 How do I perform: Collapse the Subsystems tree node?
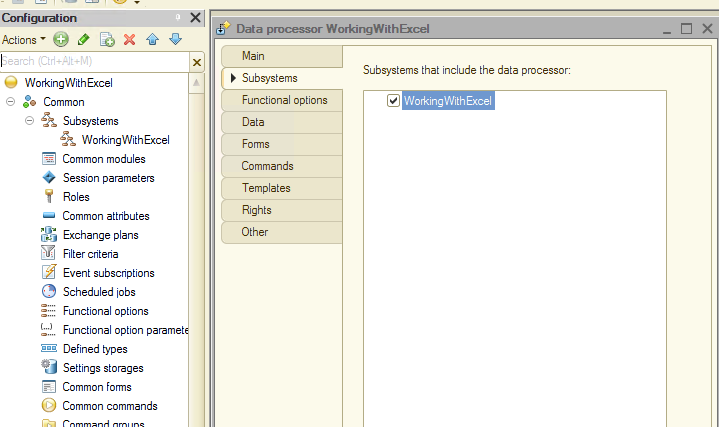point(29,121)
